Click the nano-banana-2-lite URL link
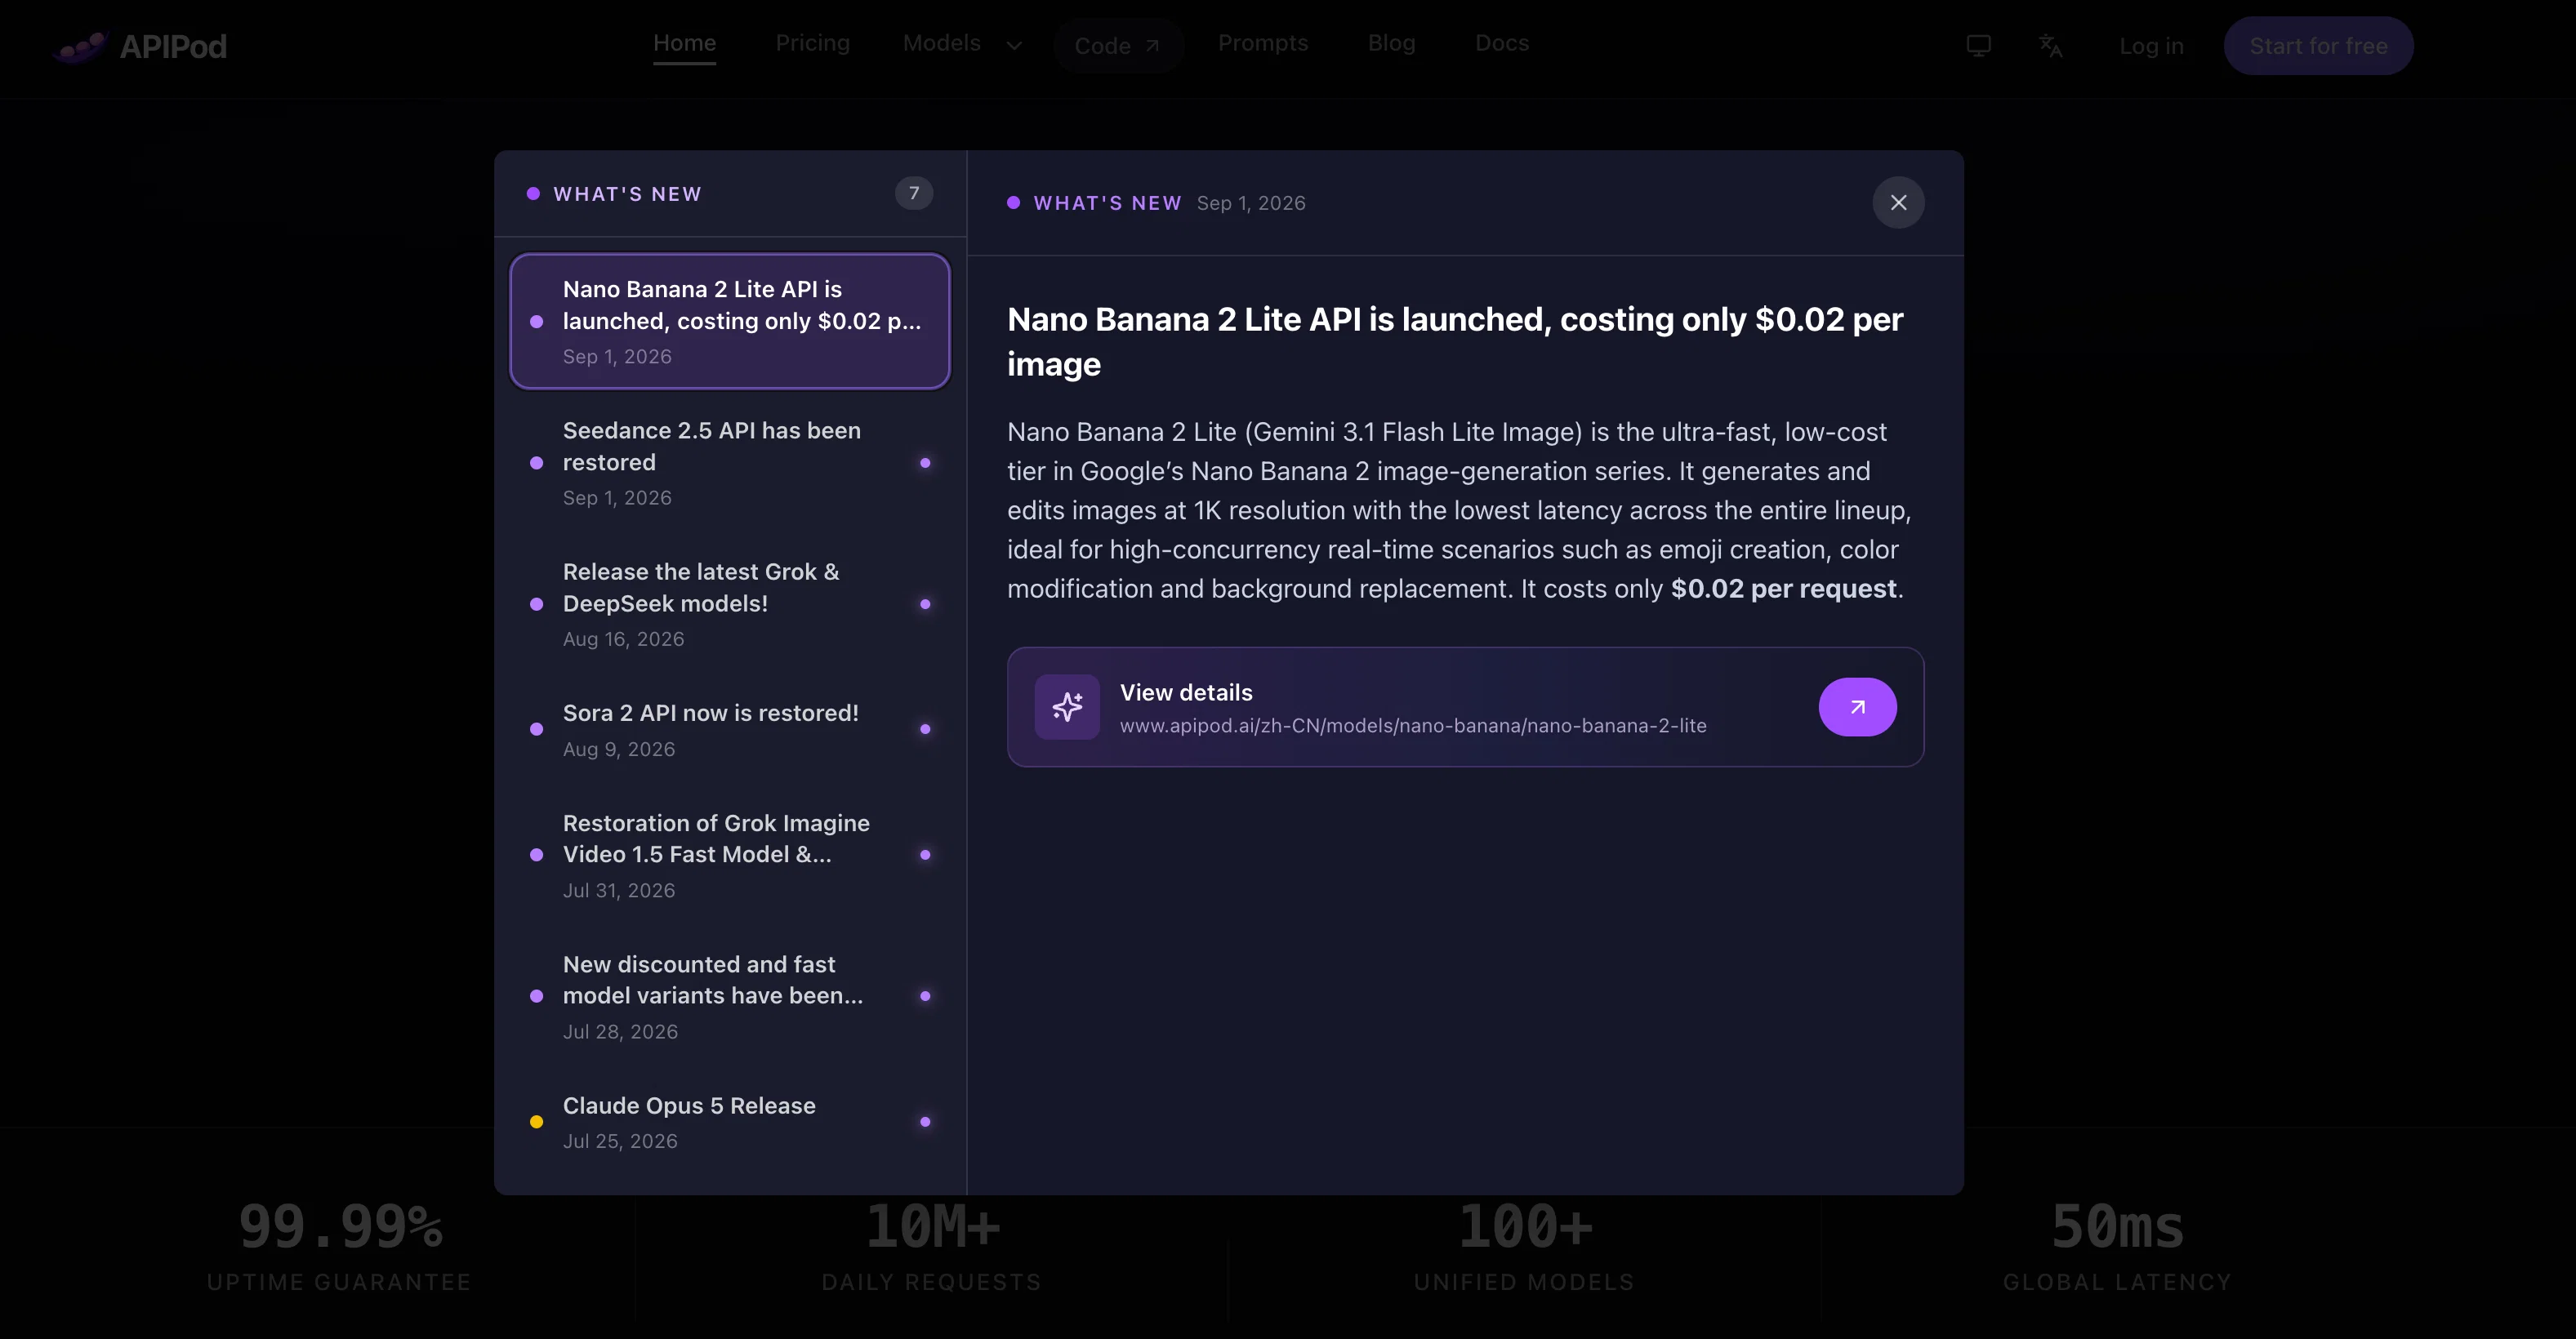Viewport: 2576px width, 1339px height. (1413, 726)
